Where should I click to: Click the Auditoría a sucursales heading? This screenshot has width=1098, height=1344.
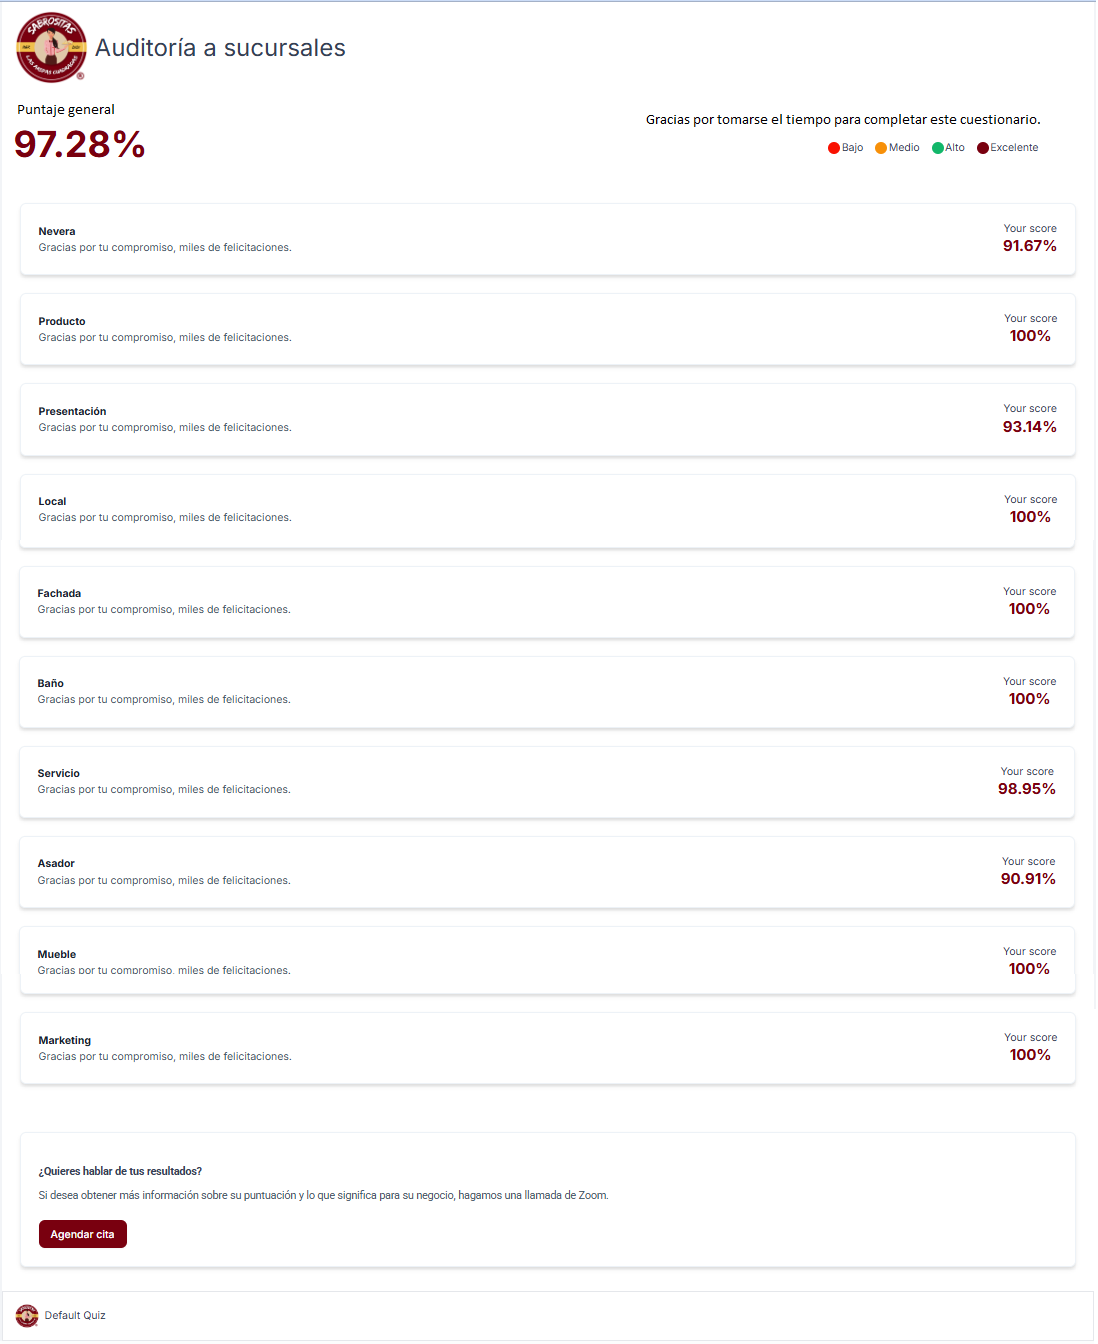[221, 48]
